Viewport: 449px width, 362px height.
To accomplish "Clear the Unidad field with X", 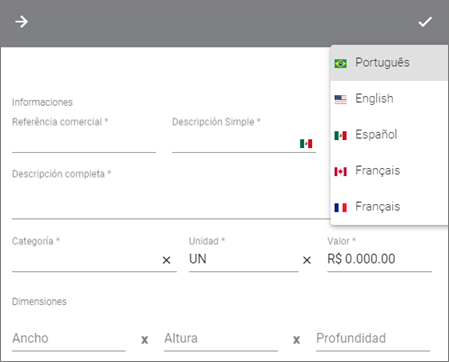I will pyautogui.click(x=307, y=260).
